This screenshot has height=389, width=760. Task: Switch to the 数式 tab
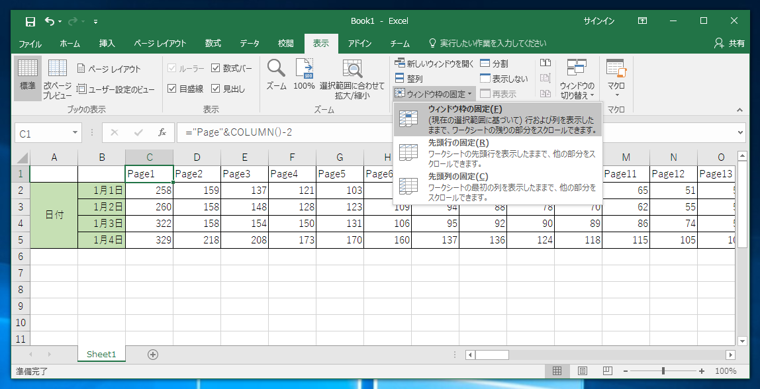click(x=213, y=44)
